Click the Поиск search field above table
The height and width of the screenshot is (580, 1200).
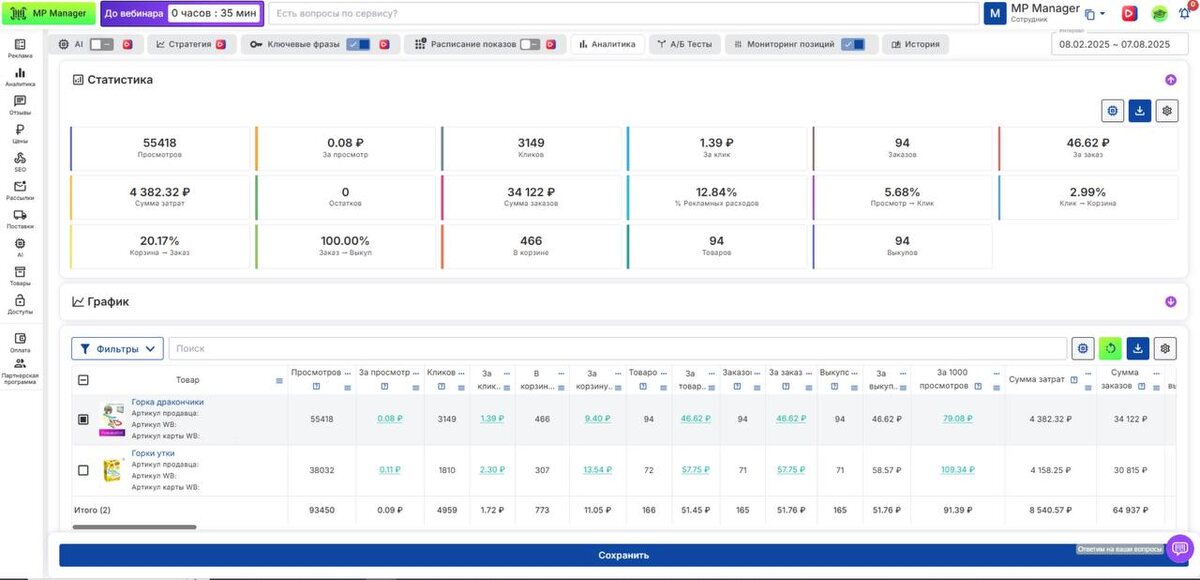click(x=618, y=348)
